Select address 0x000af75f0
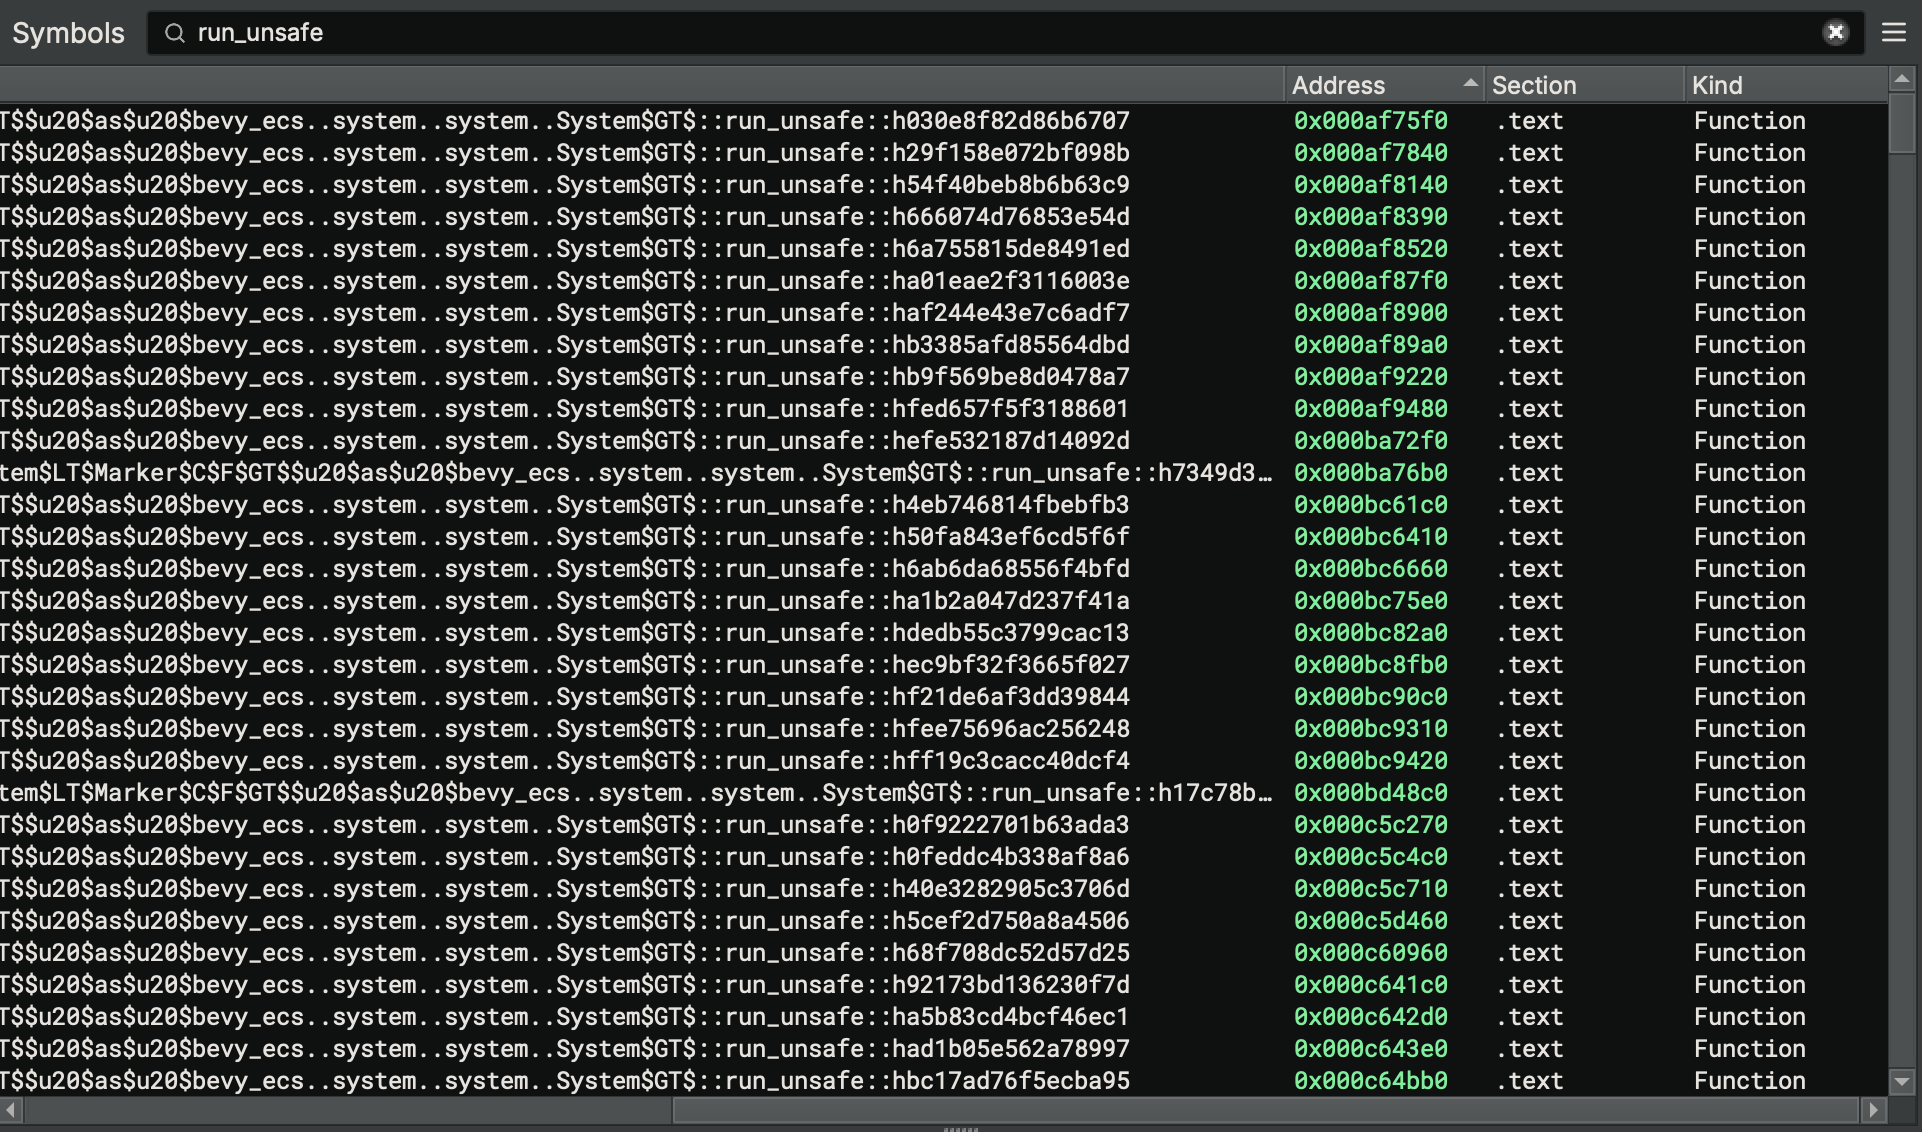Screen dimensions: 1922x1132 pyautogui.click(x=1370, y=121)
